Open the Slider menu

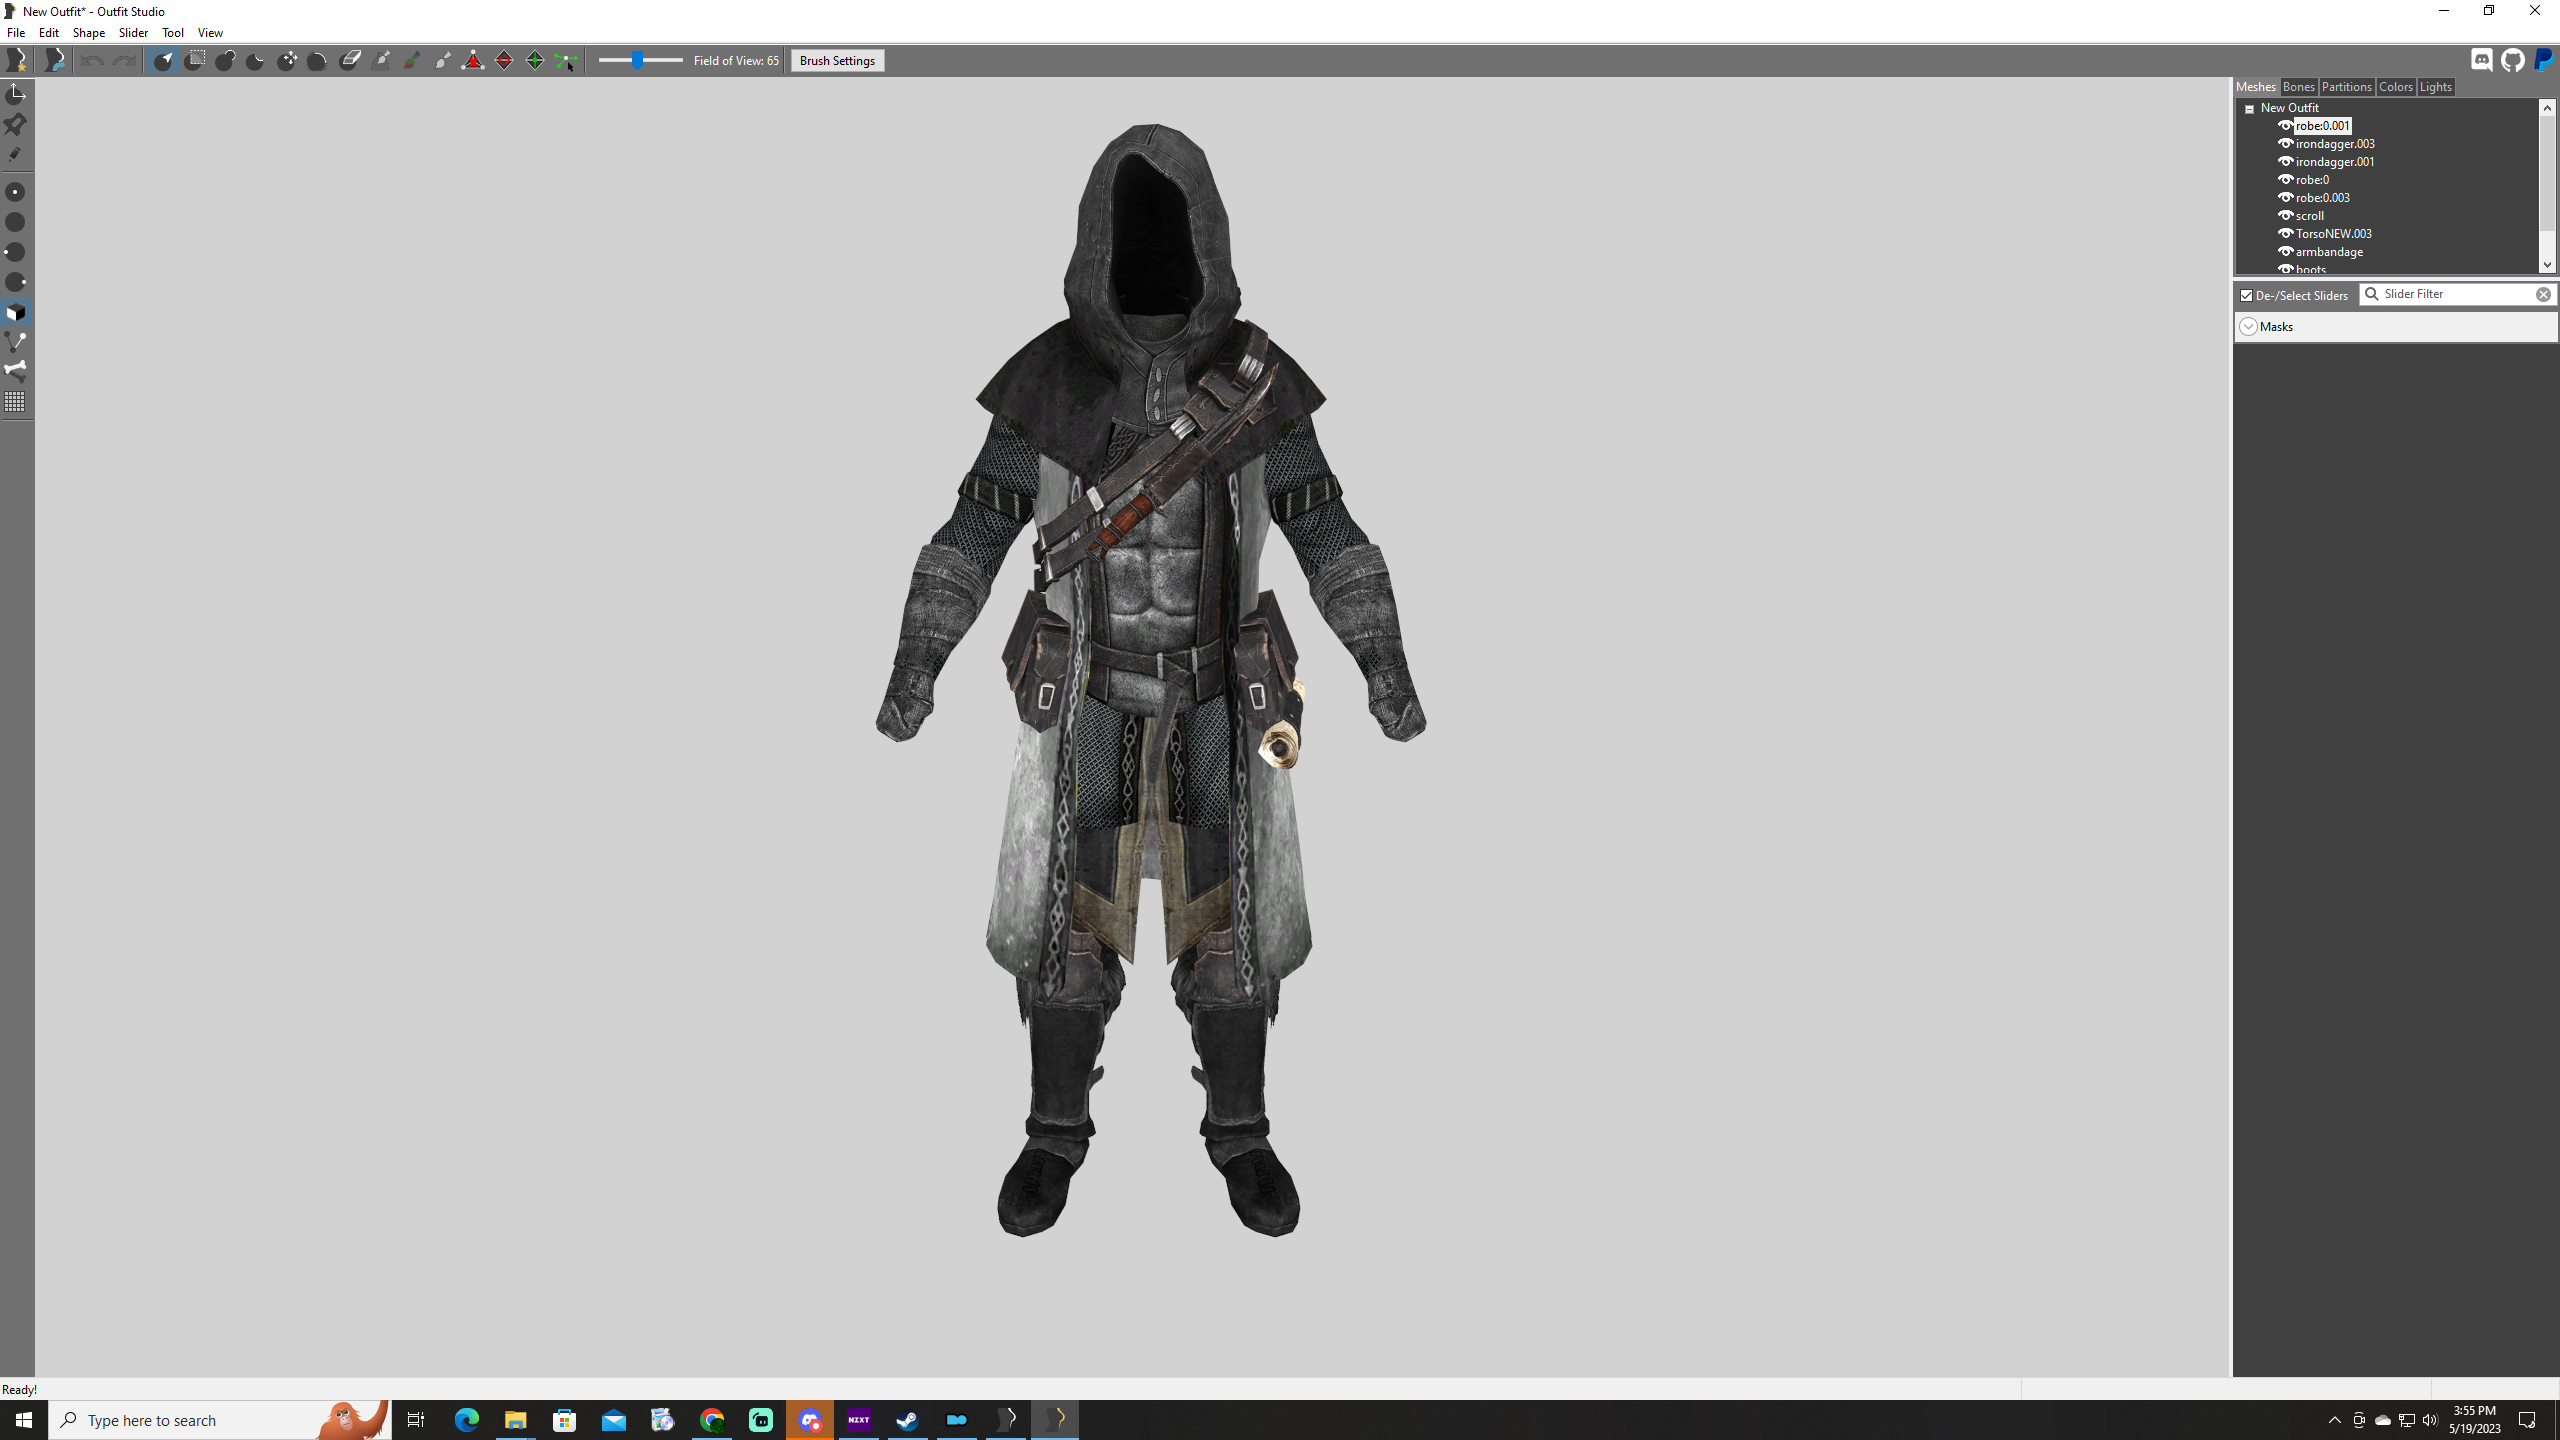pyautogui.click(x=134, y=32)
